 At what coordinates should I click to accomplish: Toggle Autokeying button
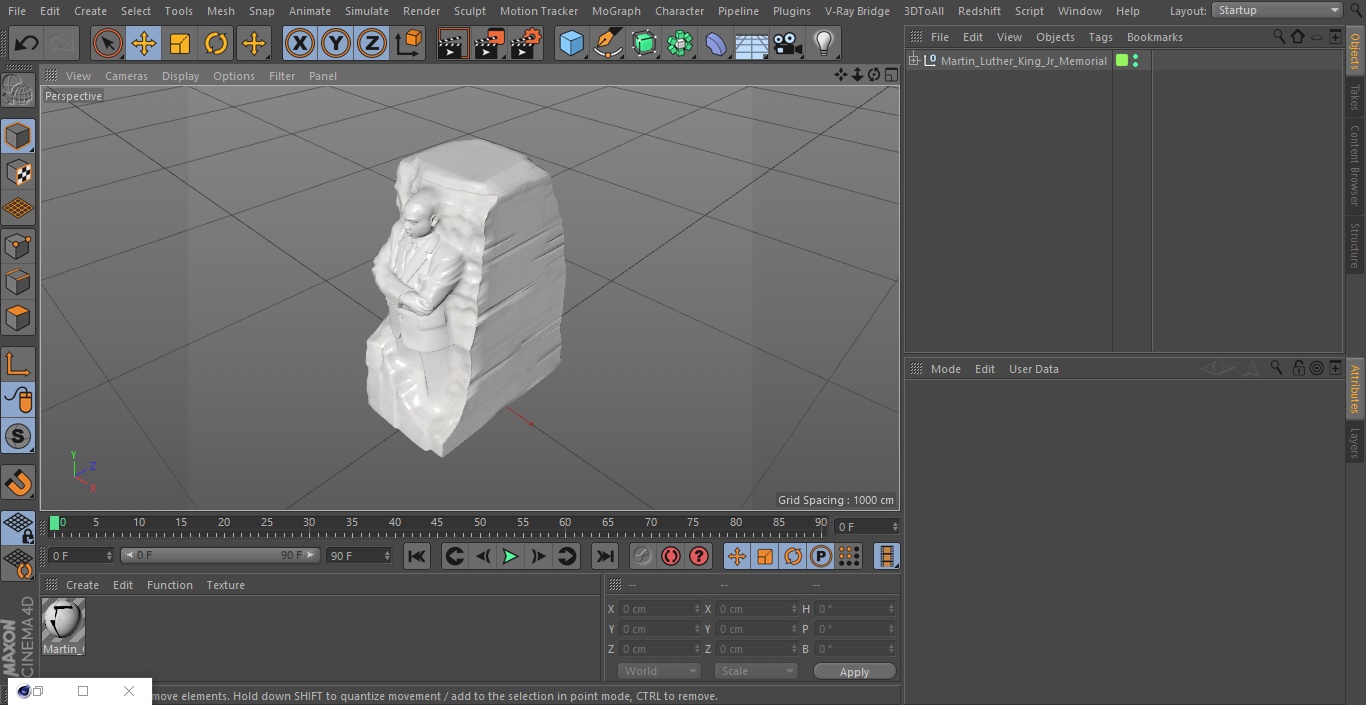click(671, 556)
